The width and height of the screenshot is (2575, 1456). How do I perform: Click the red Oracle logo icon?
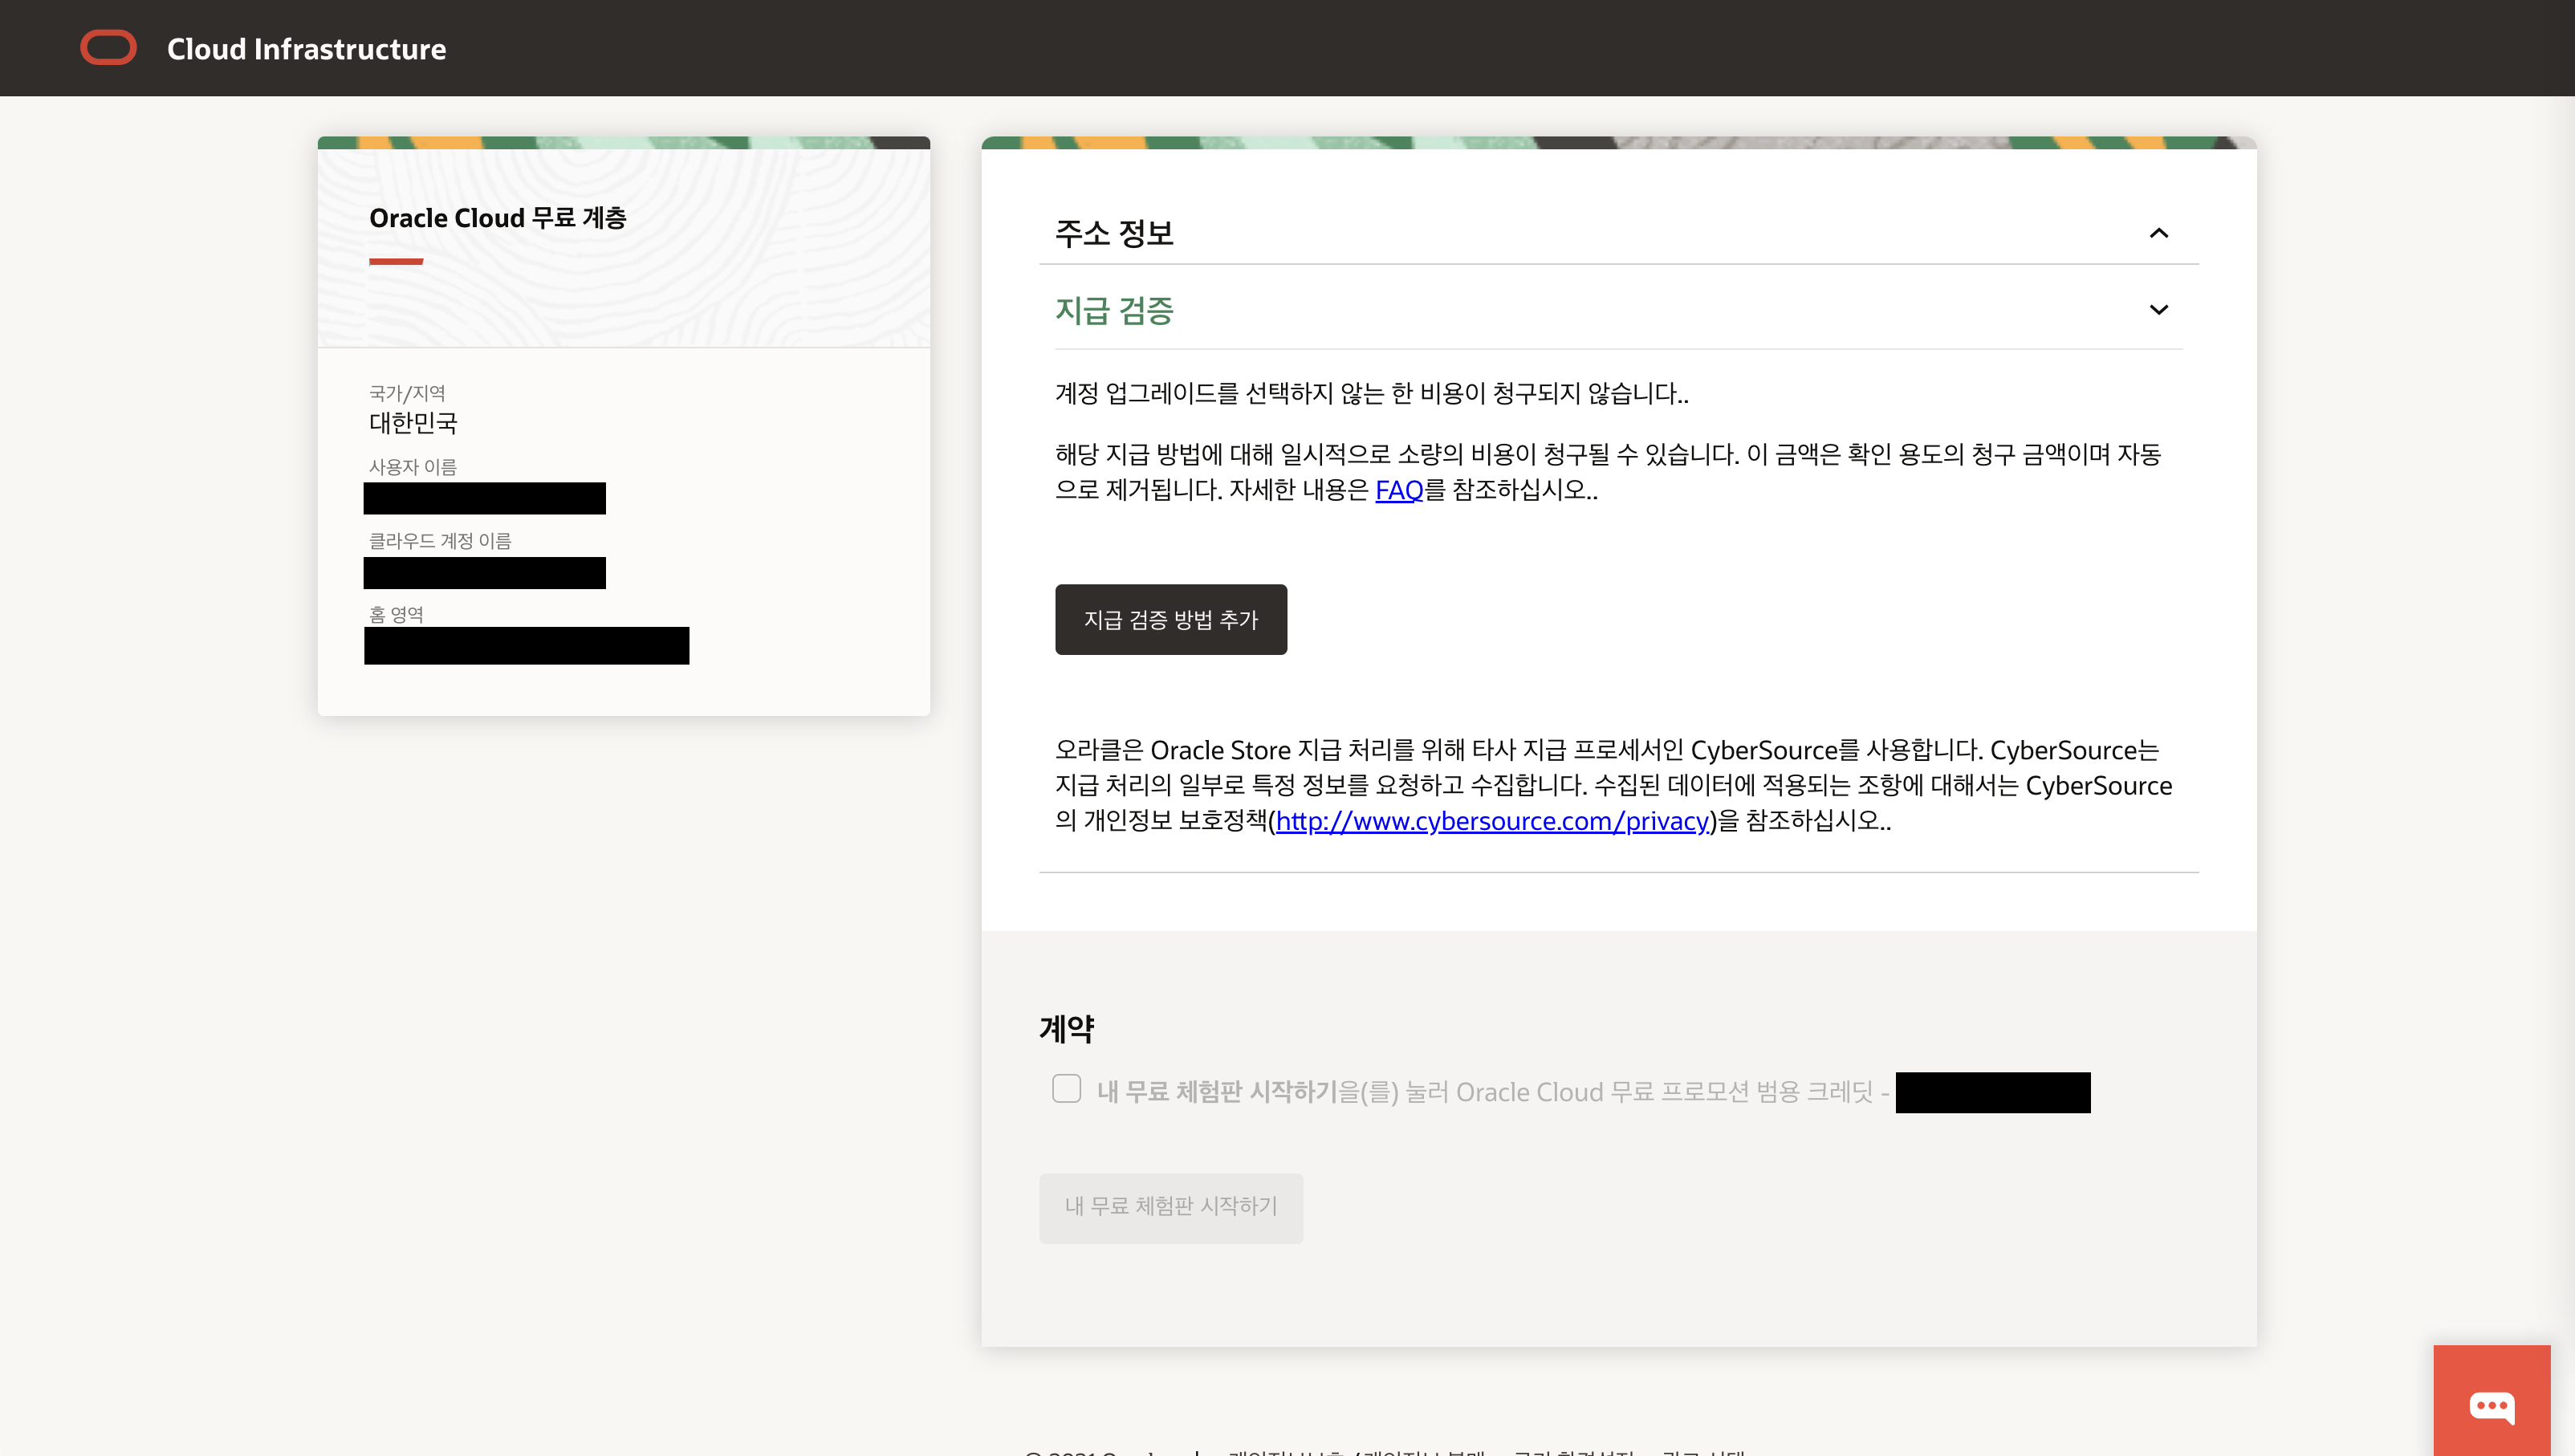(108, 48)
